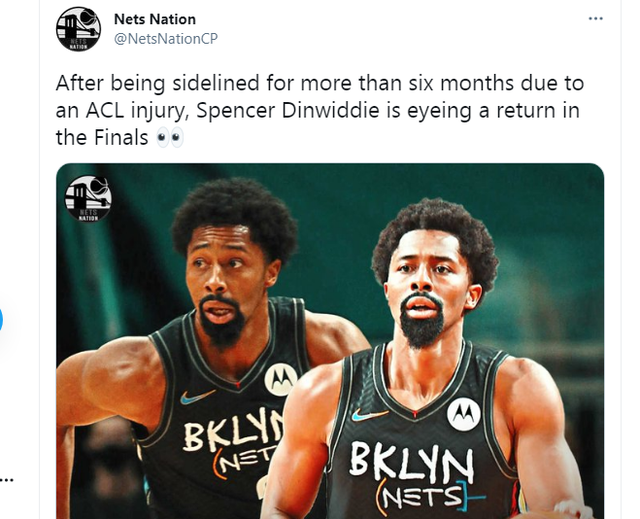Image resolution: width=640 pixels, height=519 pixels.
Task: Click the Nike swoosh on the right jersey
Action: coord(369,415)
